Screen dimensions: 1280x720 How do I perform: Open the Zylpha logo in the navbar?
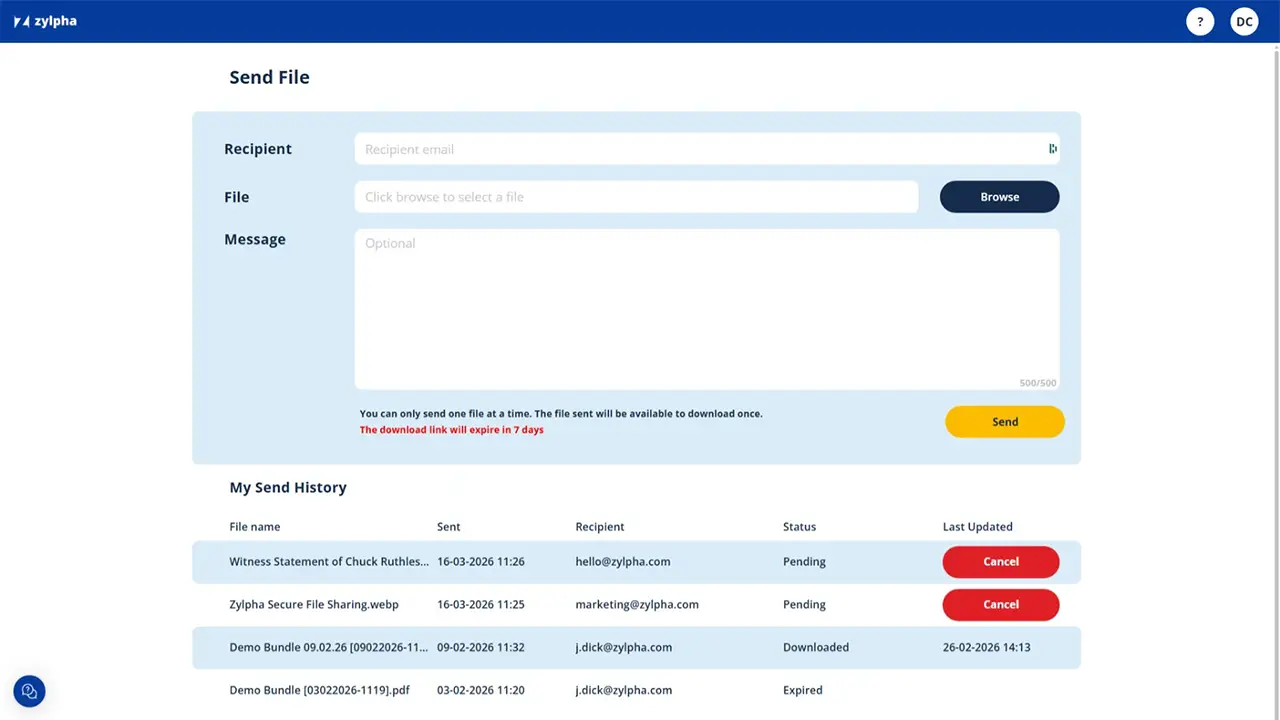tap(44, 20)
